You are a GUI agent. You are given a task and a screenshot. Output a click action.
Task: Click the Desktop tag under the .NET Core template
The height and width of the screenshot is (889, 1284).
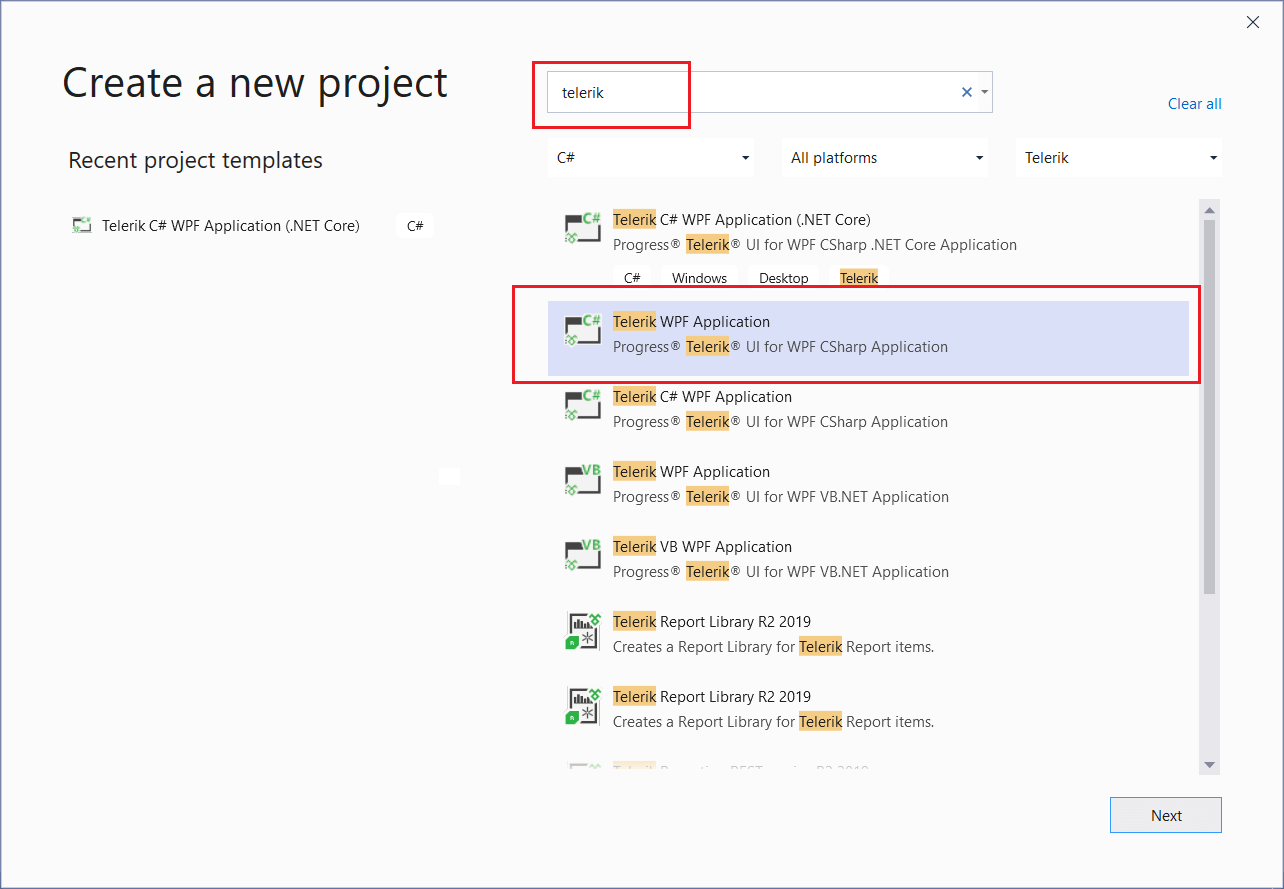point(783,278)
